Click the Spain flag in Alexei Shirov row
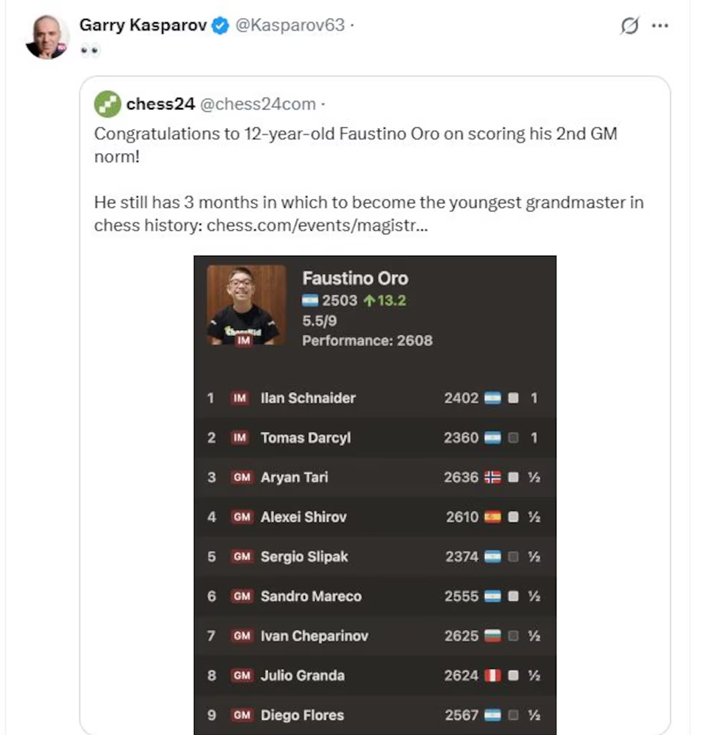 (492, 517)
